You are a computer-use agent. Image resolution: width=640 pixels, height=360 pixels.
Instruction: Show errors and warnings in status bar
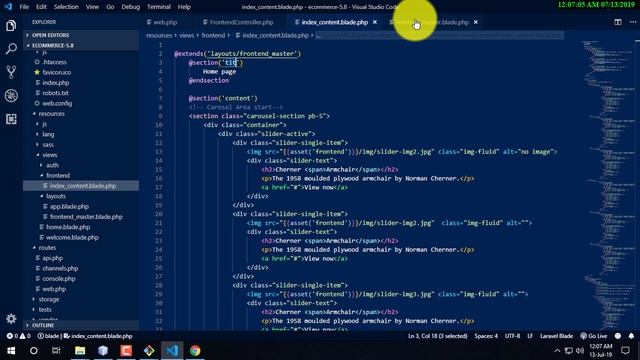pos(18,336)
